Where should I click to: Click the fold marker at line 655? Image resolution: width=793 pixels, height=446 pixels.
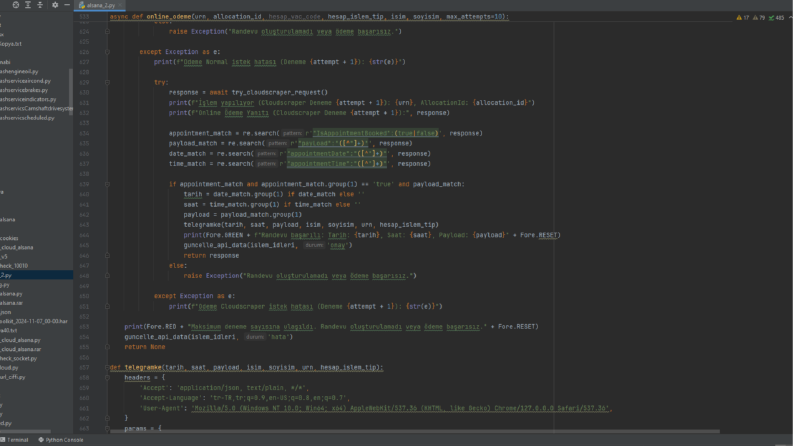pyautogui.click(x=107, y=347)
